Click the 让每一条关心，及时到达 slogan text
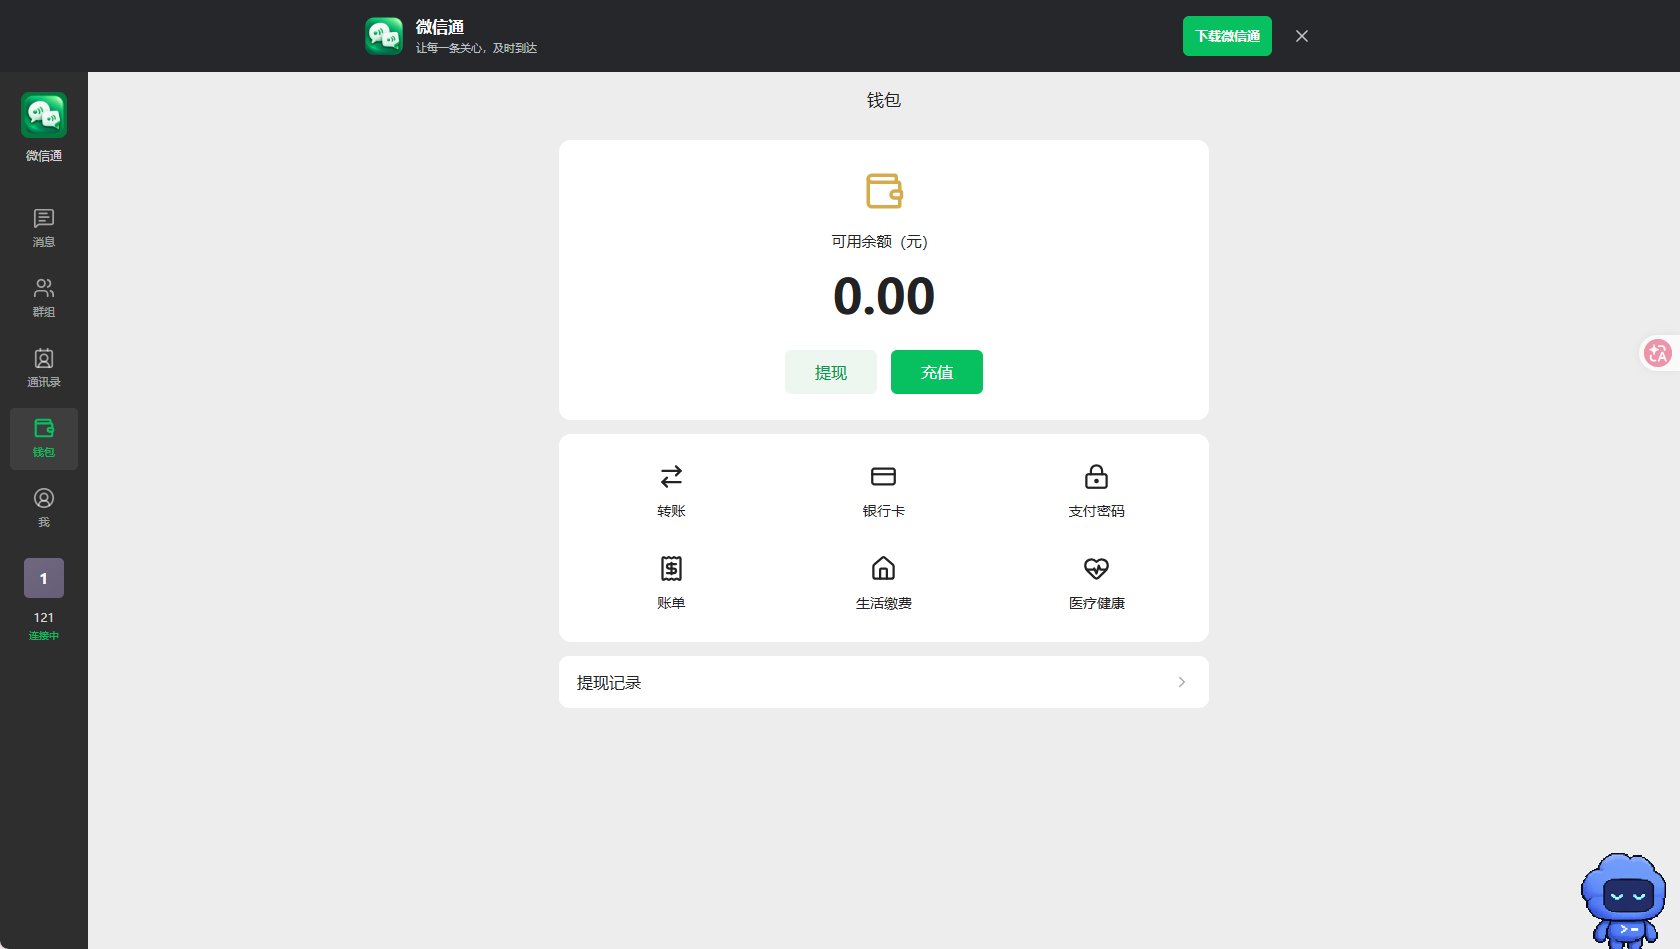 click(x=477, y=48)
